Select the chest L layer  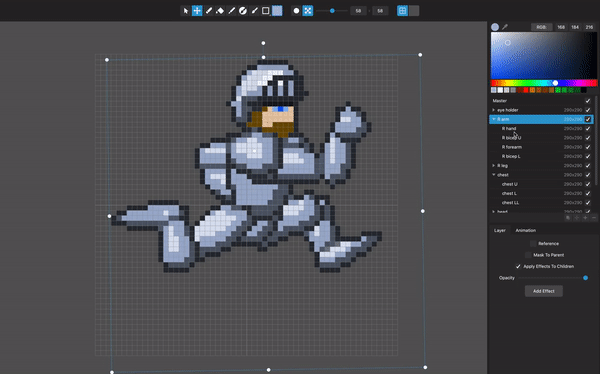(541, 193)
